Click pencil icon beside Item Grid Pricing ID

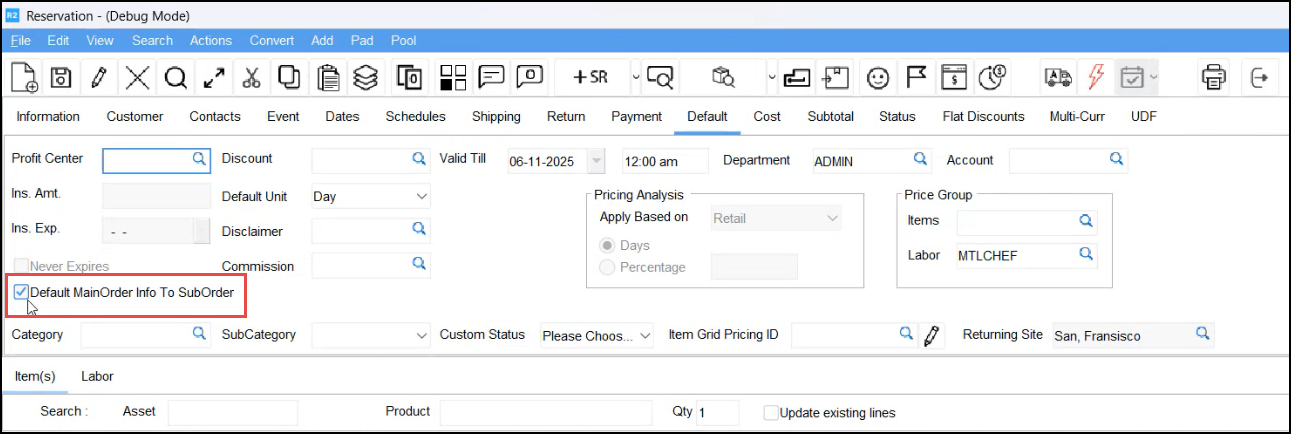click(x=932, y=336)
